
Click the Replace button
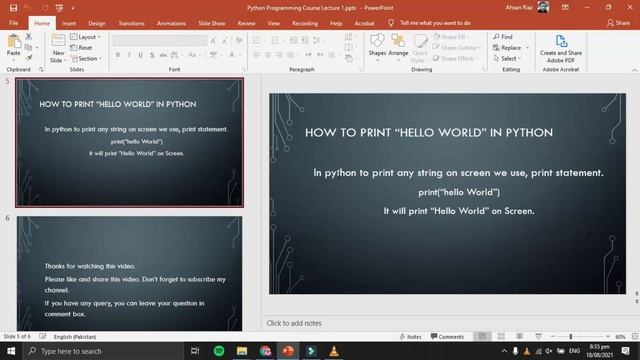(507, 48)
